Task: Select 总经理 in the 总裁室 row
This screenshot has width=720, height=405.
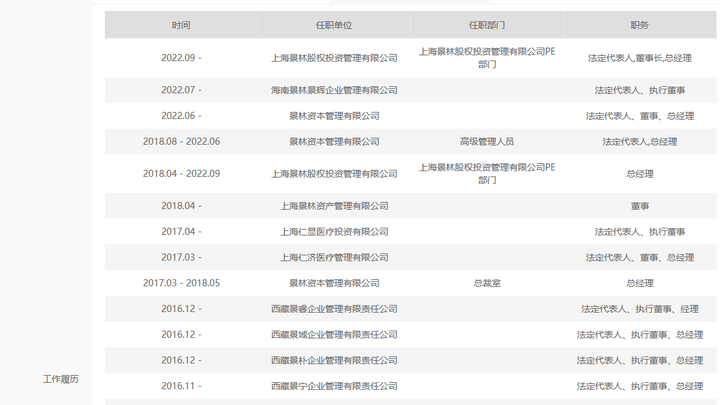Action: (x=640, y=283)
